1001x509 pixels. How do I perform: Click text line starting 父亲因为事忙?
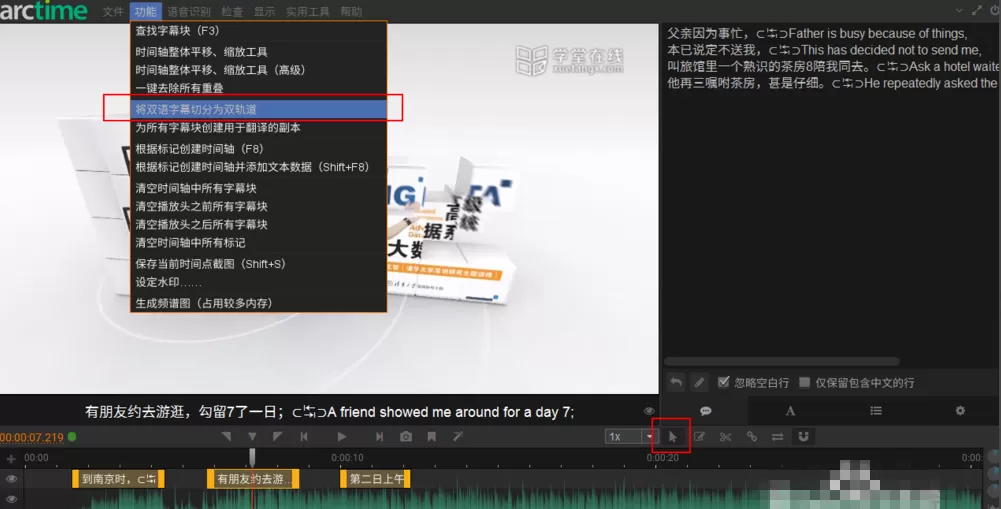(x=817, y=34)
